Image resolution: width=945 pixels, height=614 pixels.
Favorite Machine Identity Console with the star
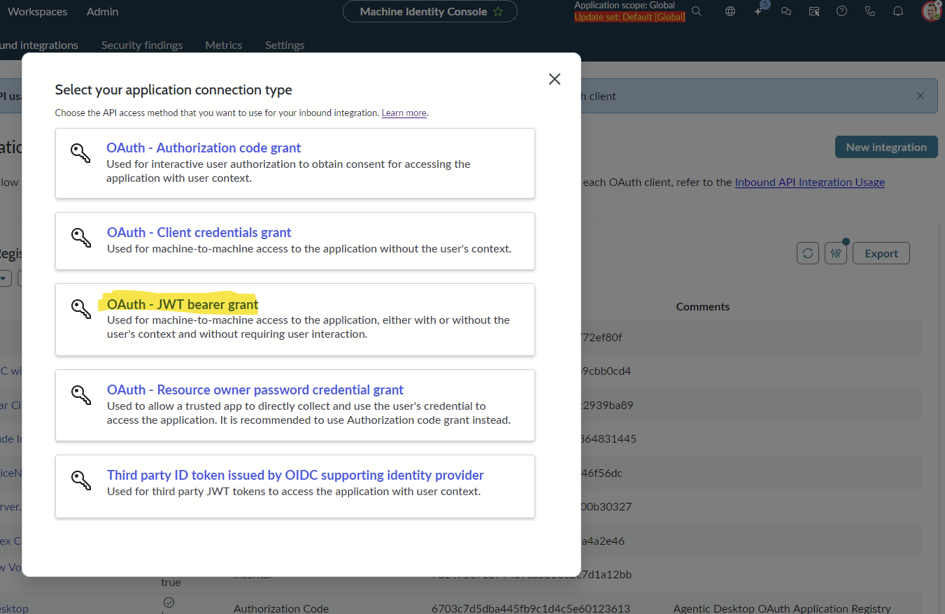tap(498, 11)
